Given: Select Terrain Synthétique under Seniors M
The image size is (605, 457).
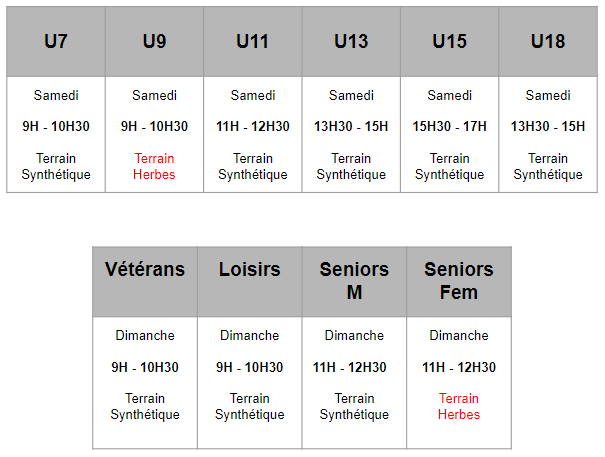Looking at the screenshot, I should coord(354,406).
